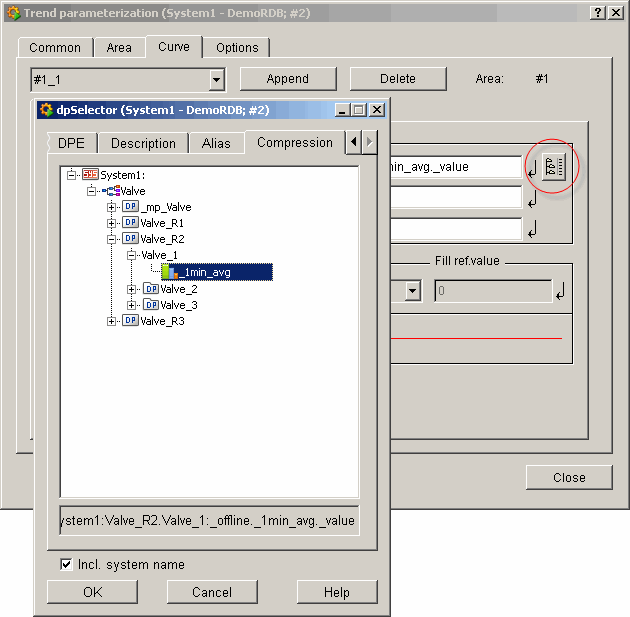Click the third empty DPE field
The image size is (630, 617).
tap(456, 229)
